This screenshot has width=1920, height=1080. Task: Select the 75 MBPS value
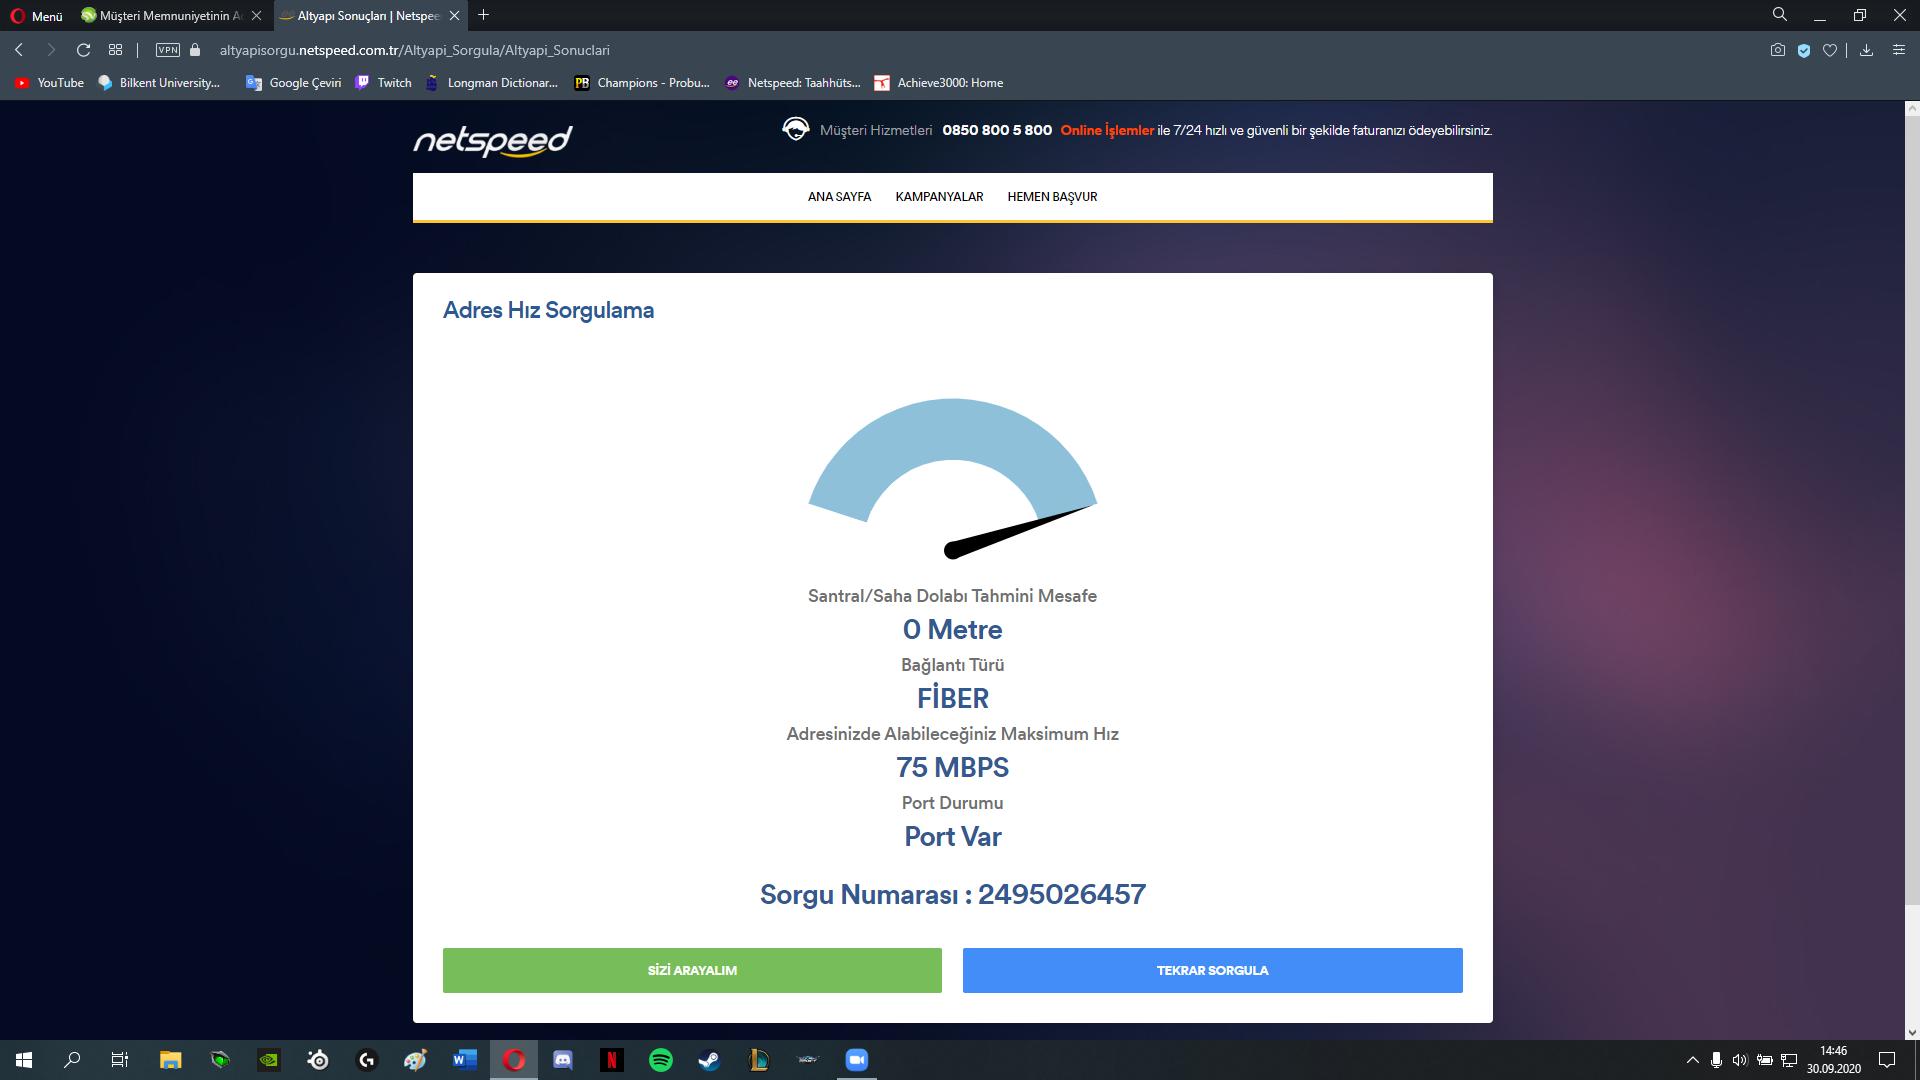(952, 767)
